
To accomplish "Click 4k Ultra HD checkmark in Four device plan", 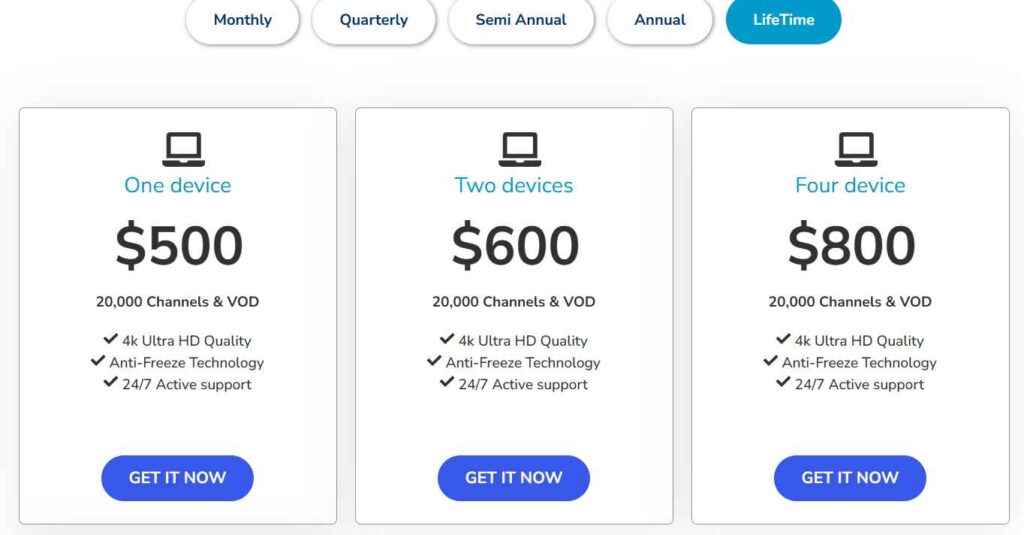I will 784,340.
